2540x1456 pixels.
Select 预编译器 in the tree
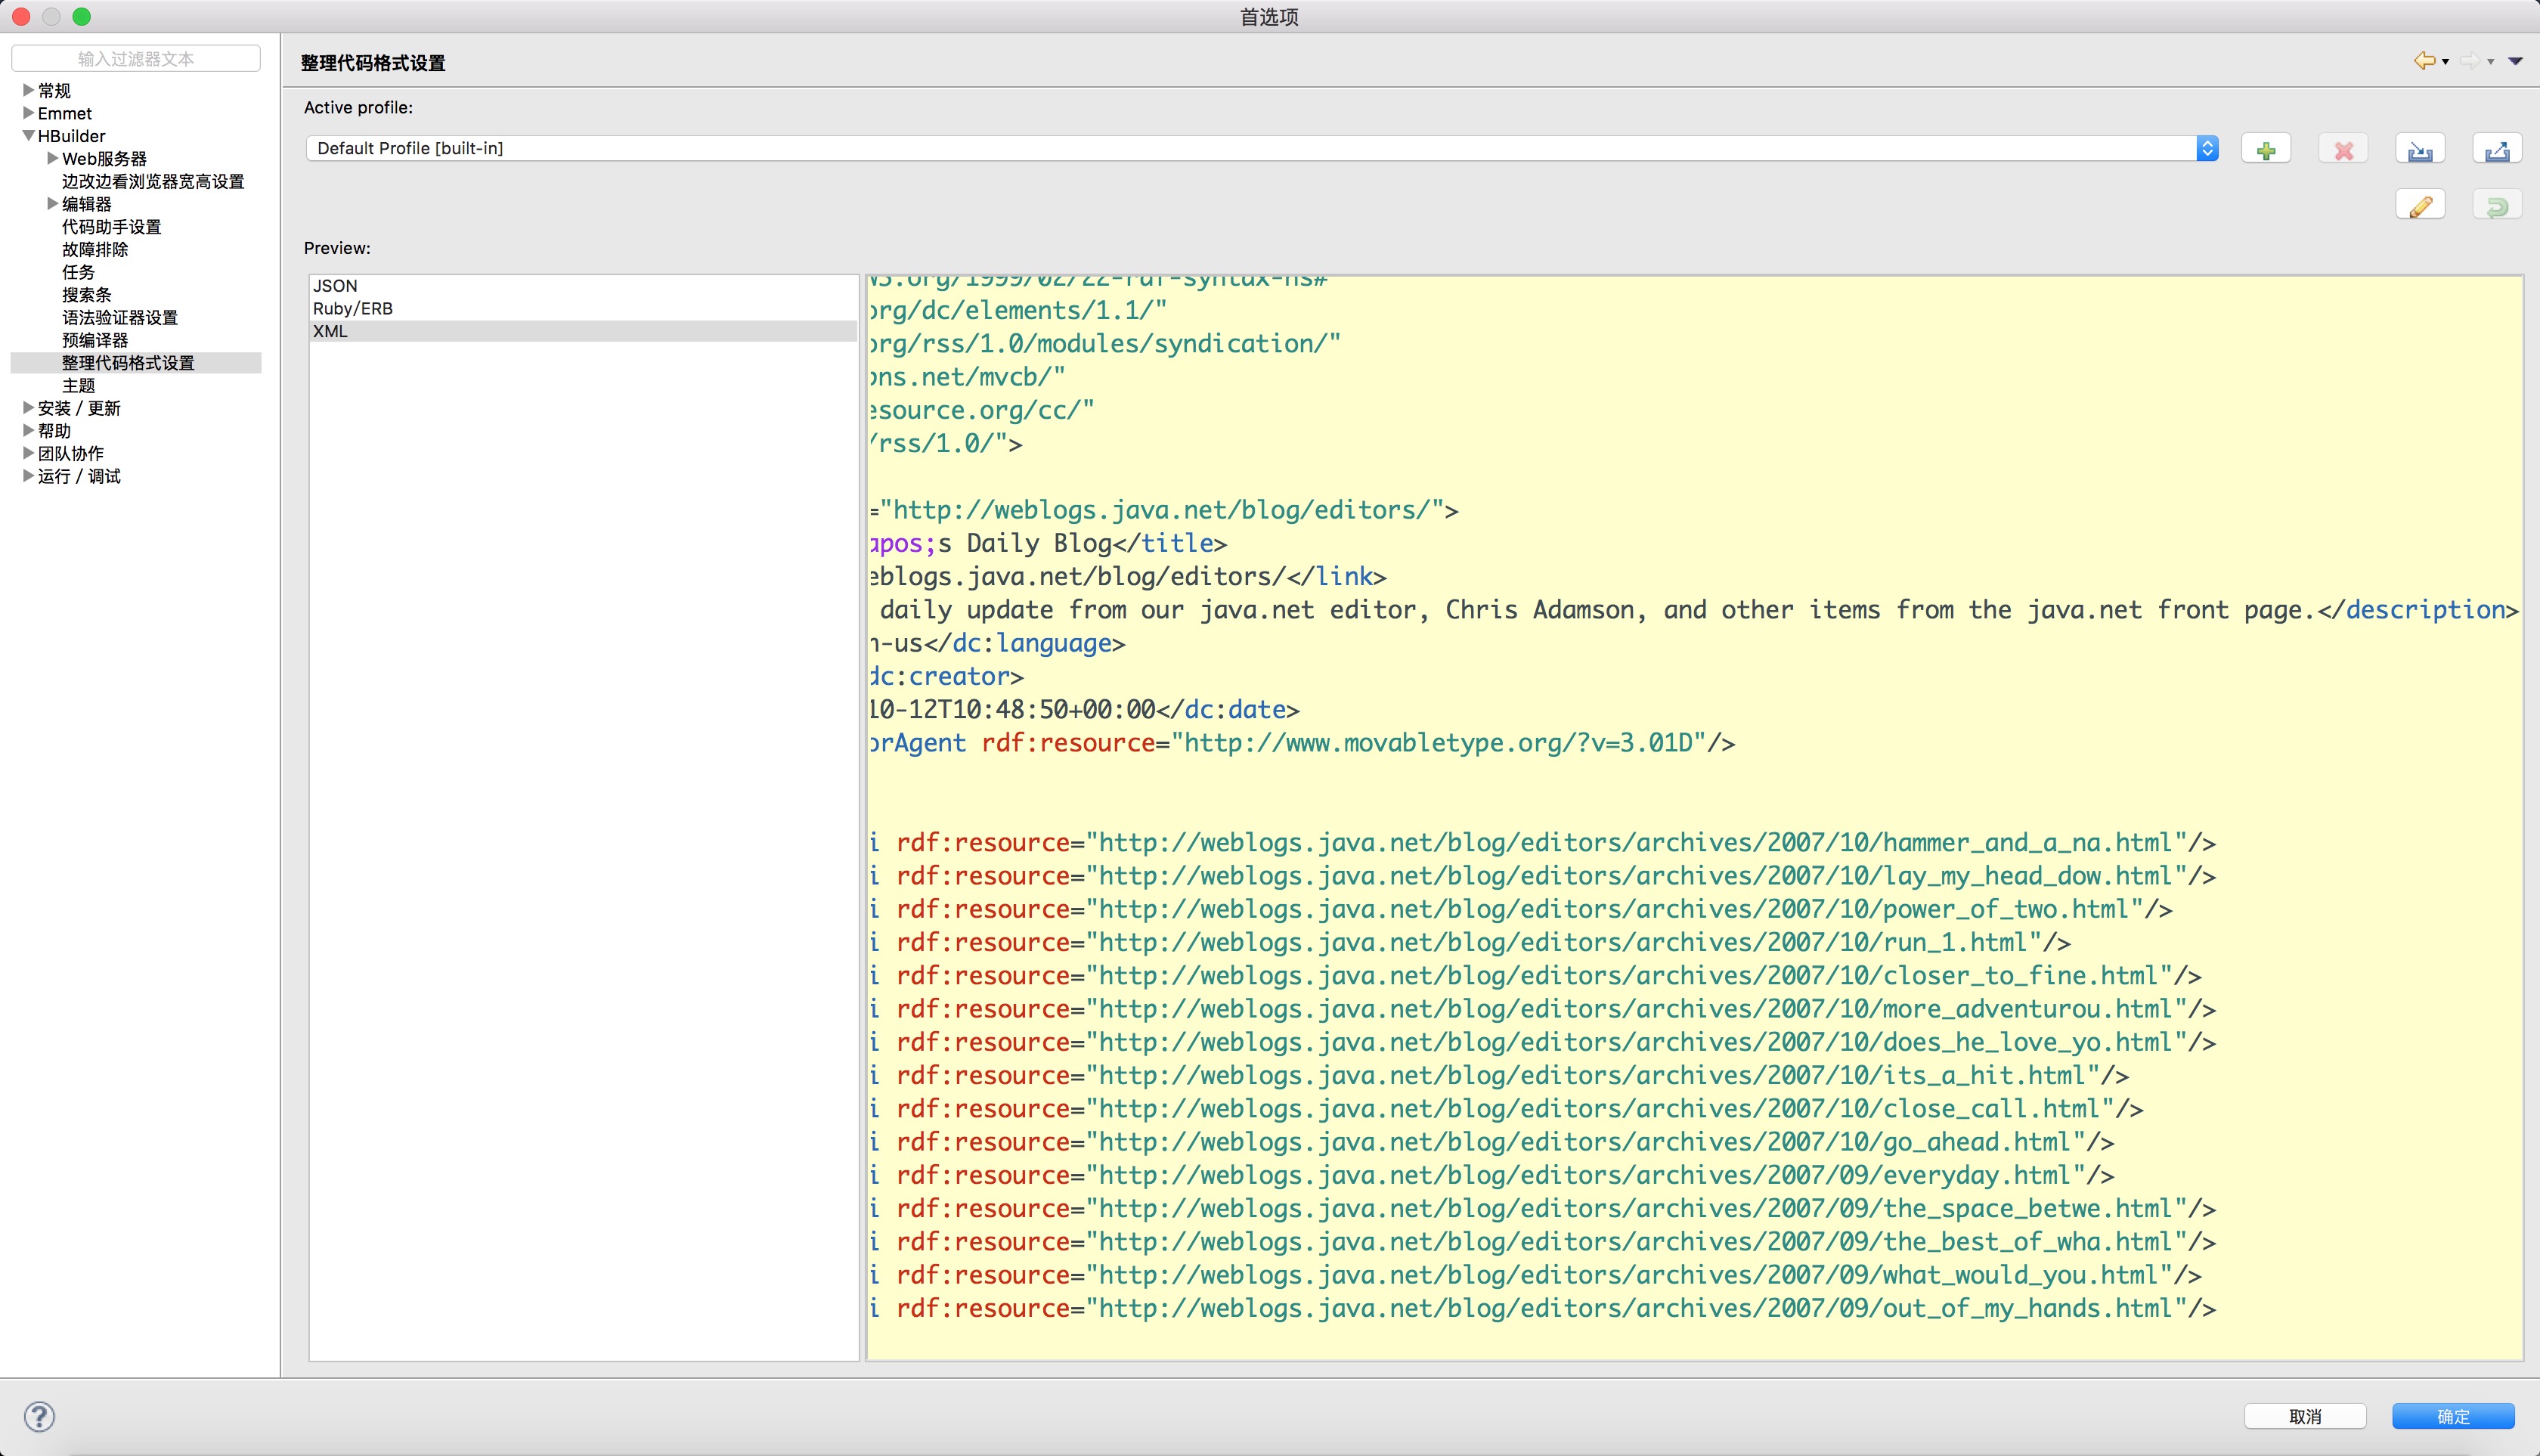[x=95, y=340]
